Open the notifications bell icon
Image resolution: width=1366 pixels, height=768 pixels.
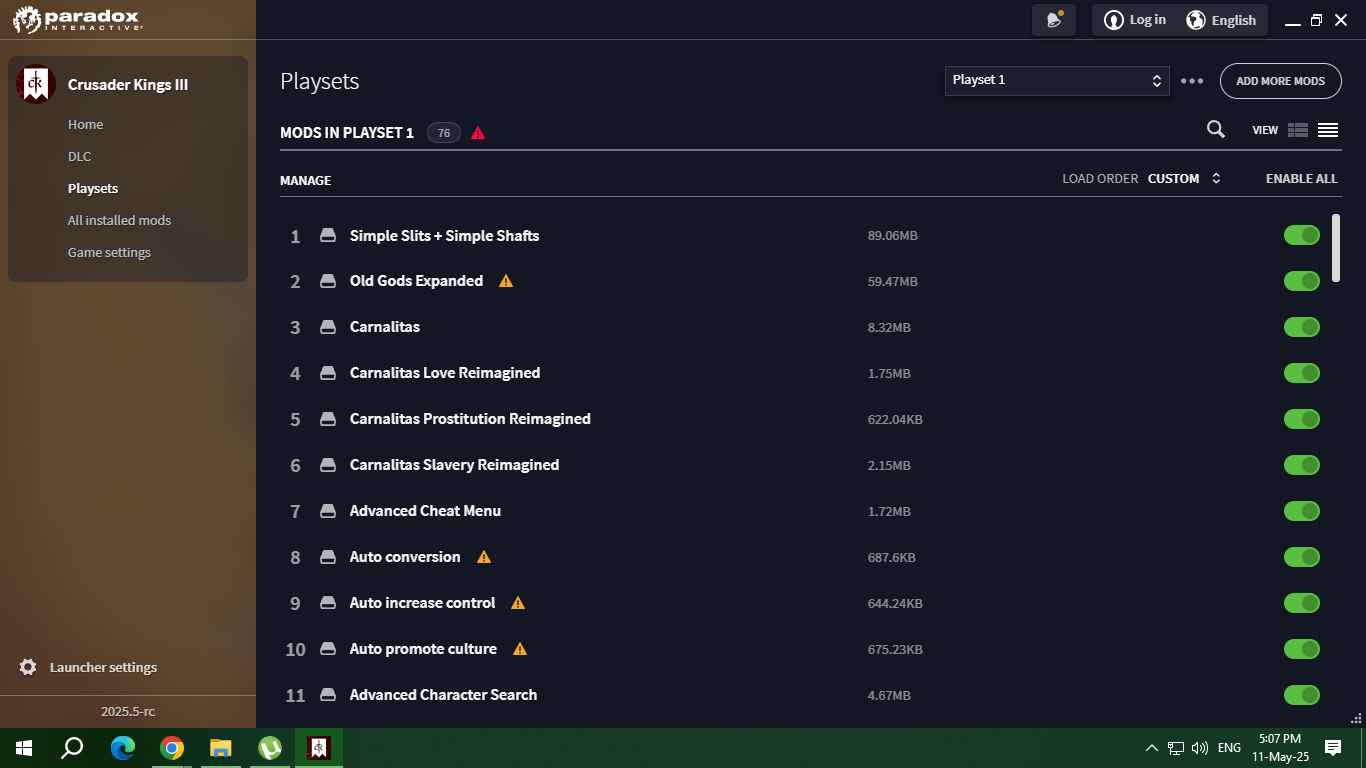pos(1054,20)
